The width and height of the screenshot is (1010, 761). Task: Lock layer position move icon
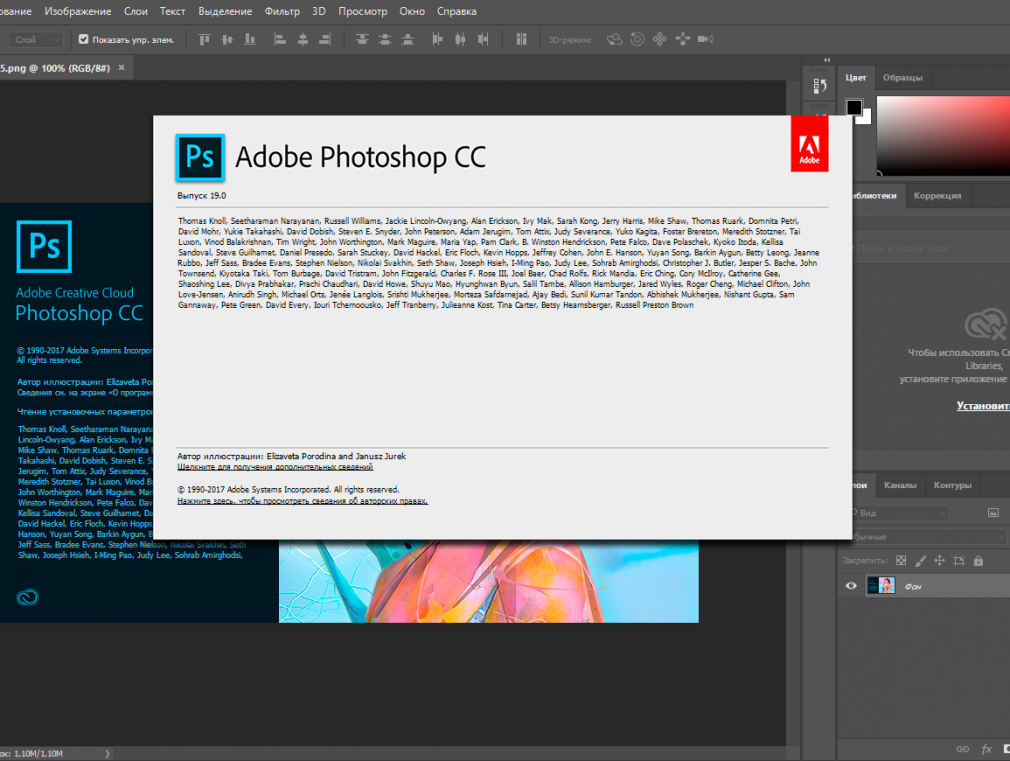939,561
